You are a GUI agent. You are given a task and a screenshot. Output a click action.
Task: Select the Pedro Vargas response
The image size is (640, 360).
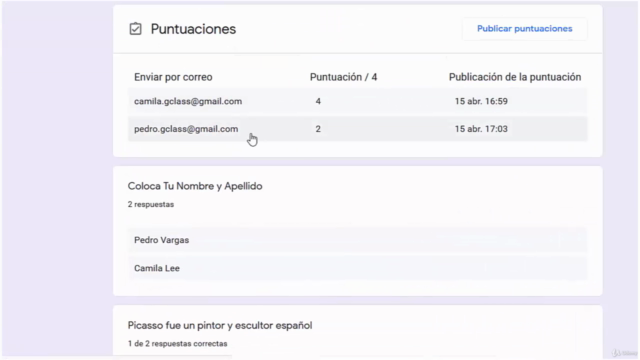point(358,240)
